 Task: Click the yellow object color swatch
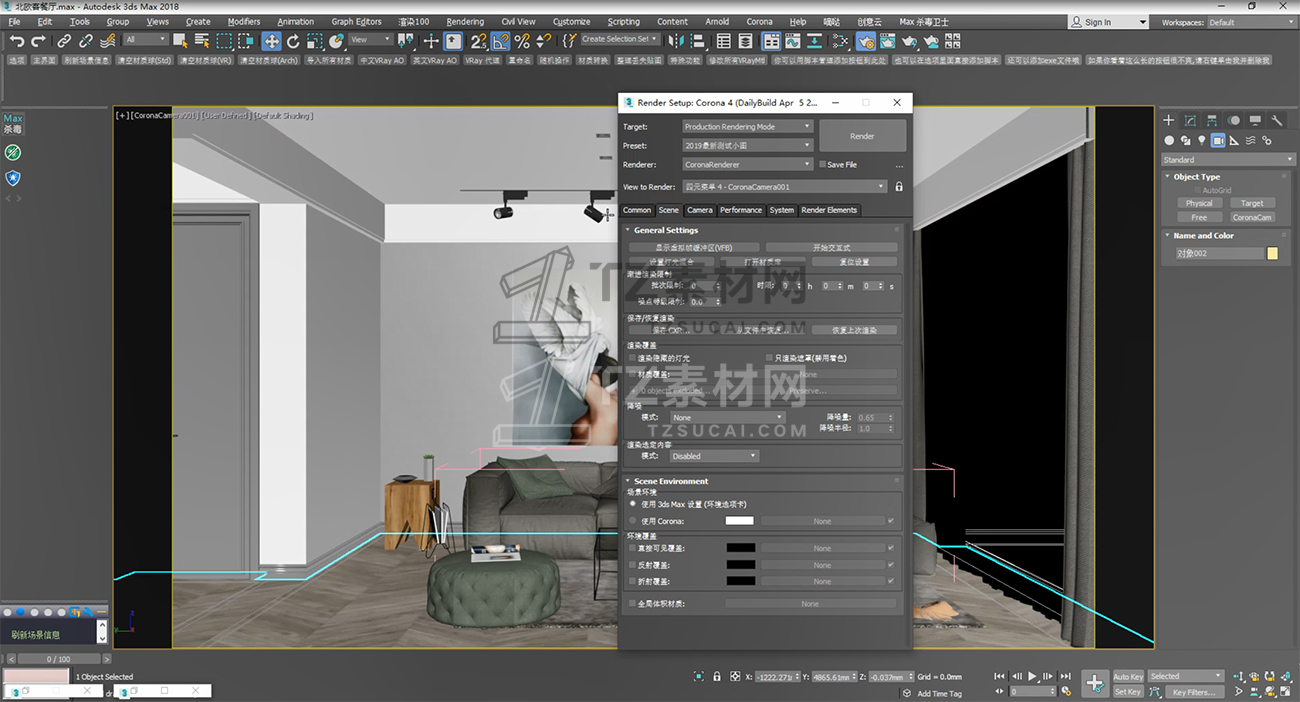1272,254
